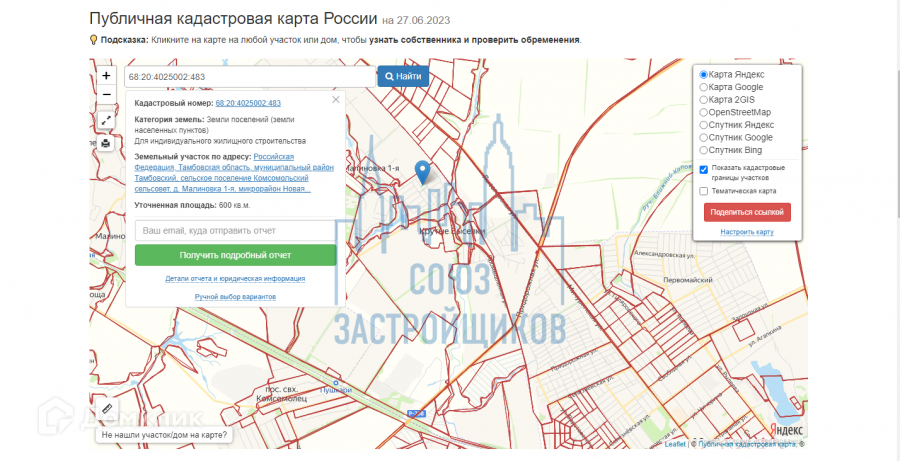Click Поделиться ссылкой button

click(x=747, y=212)
